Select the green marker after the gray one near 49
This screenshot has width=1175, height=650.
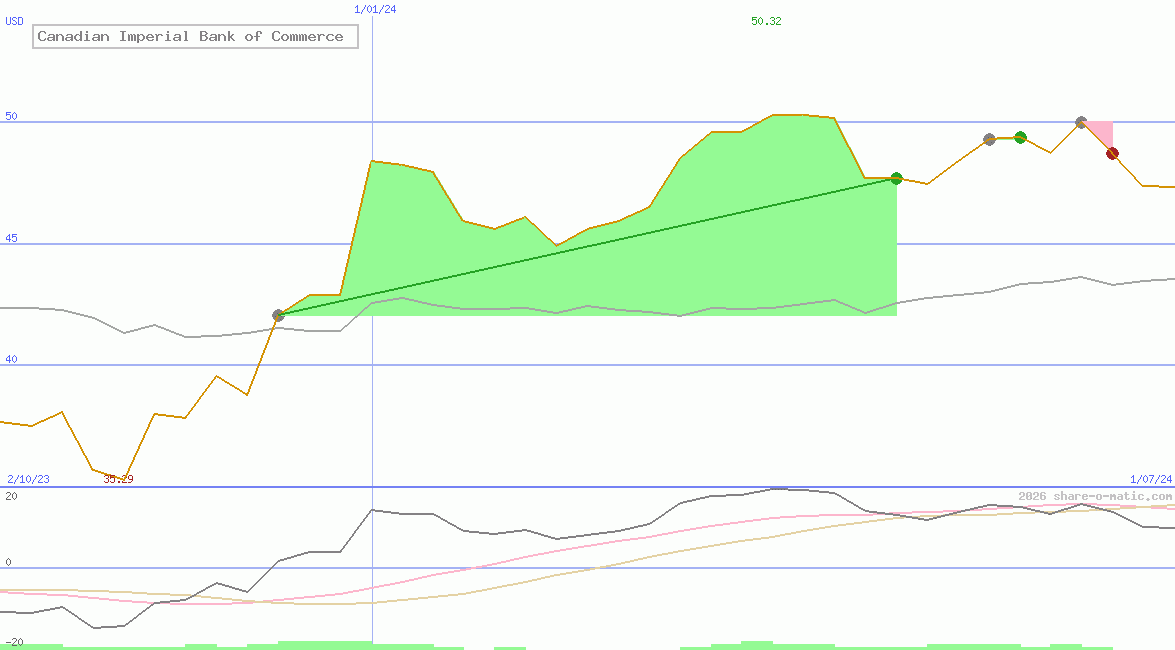click(x=1020, y=137)
